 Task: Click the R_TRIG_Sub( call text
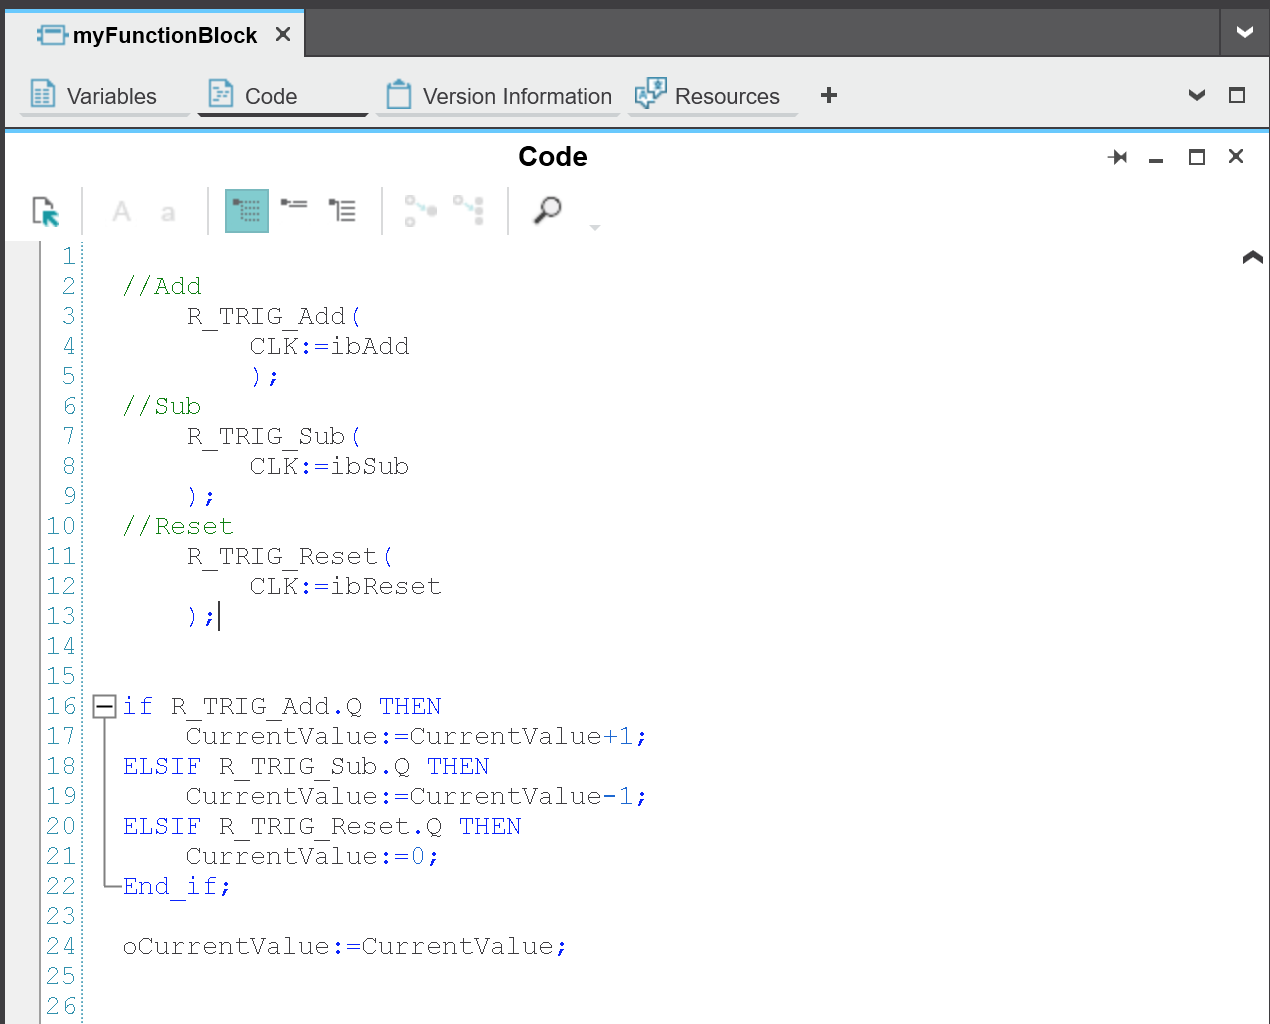(x=274, y=436)
